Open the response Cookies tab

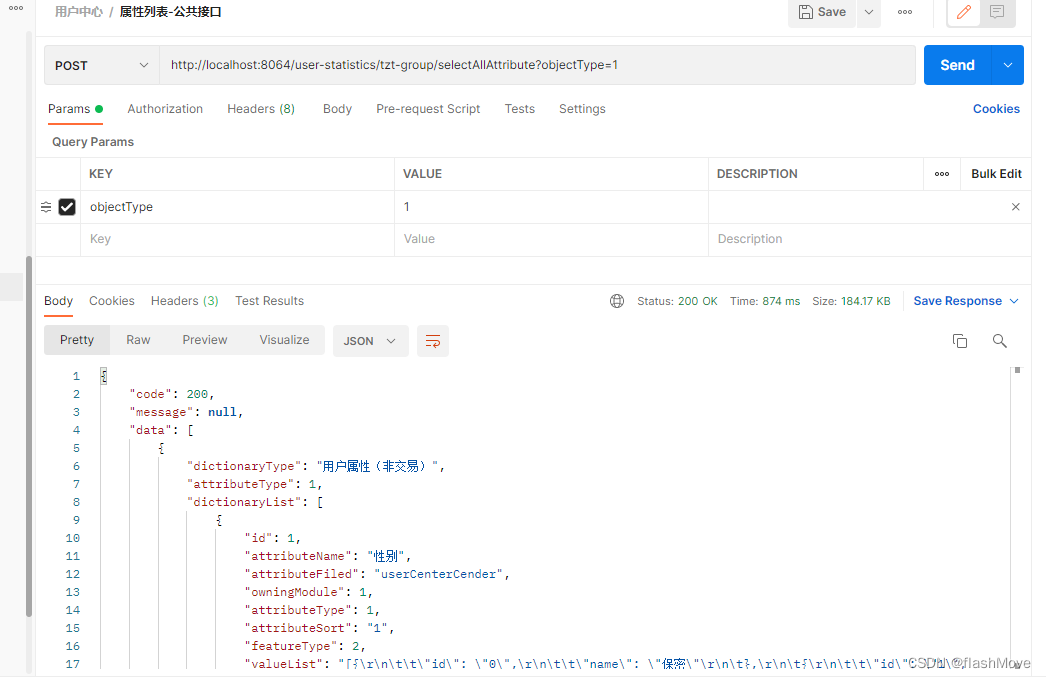pos(111,302)
